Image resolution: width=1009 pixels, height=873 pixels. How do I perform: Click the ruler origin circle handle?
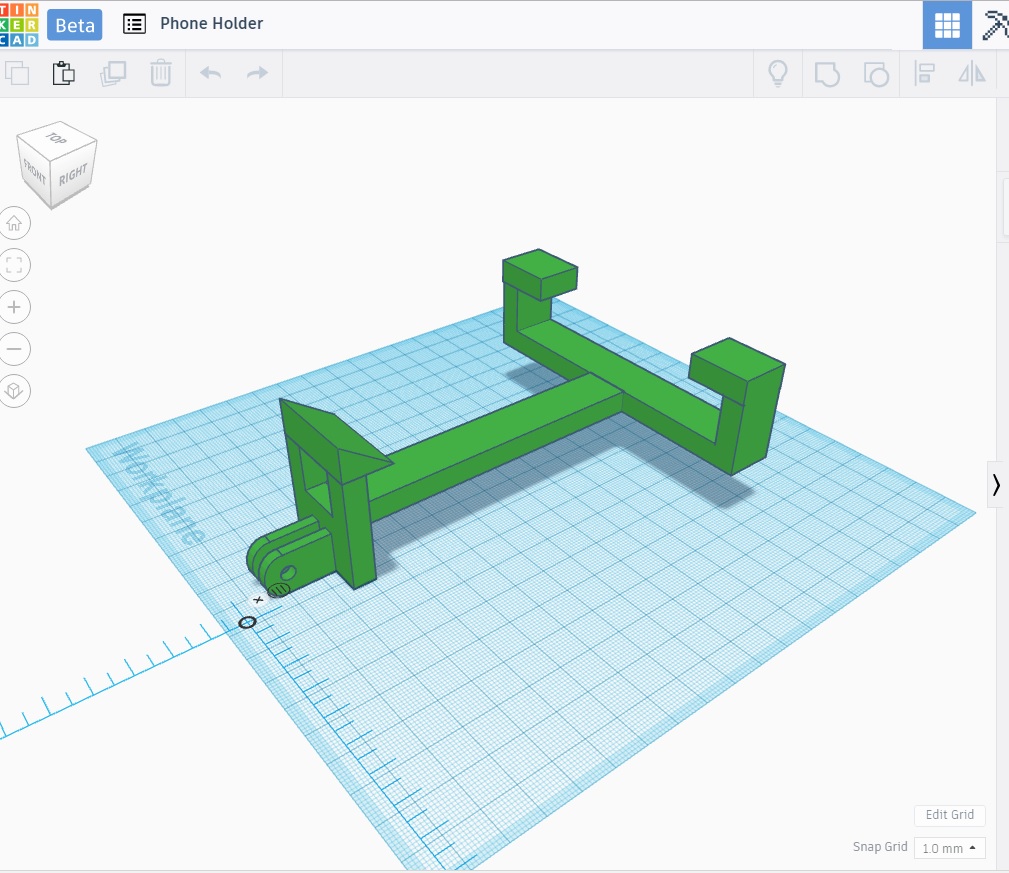pos(247,622)
